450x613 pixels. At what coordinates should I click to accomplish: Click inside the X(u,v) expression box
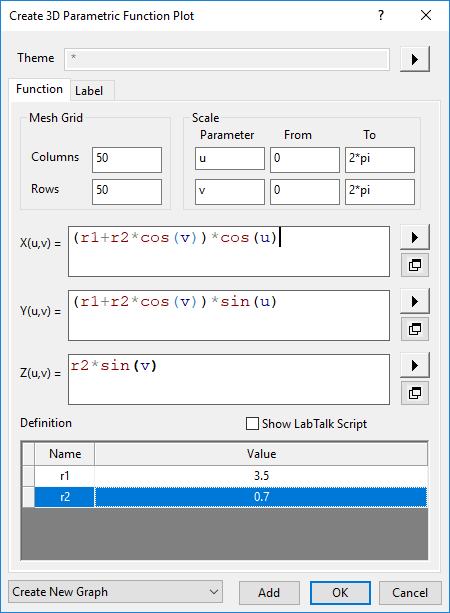[x=229, y=251]
